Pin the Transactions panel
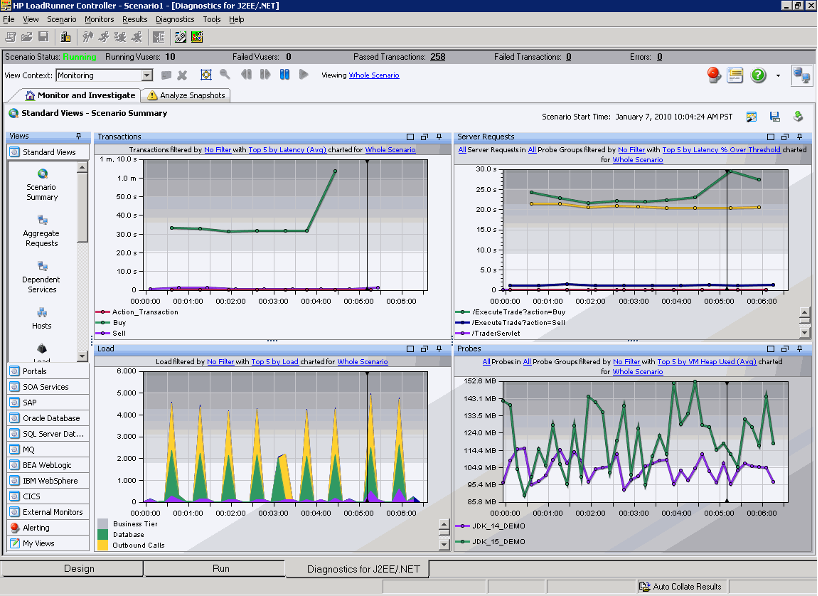This screenshot has height=596, width=818. pyautogui.click(x=439, y=136)
